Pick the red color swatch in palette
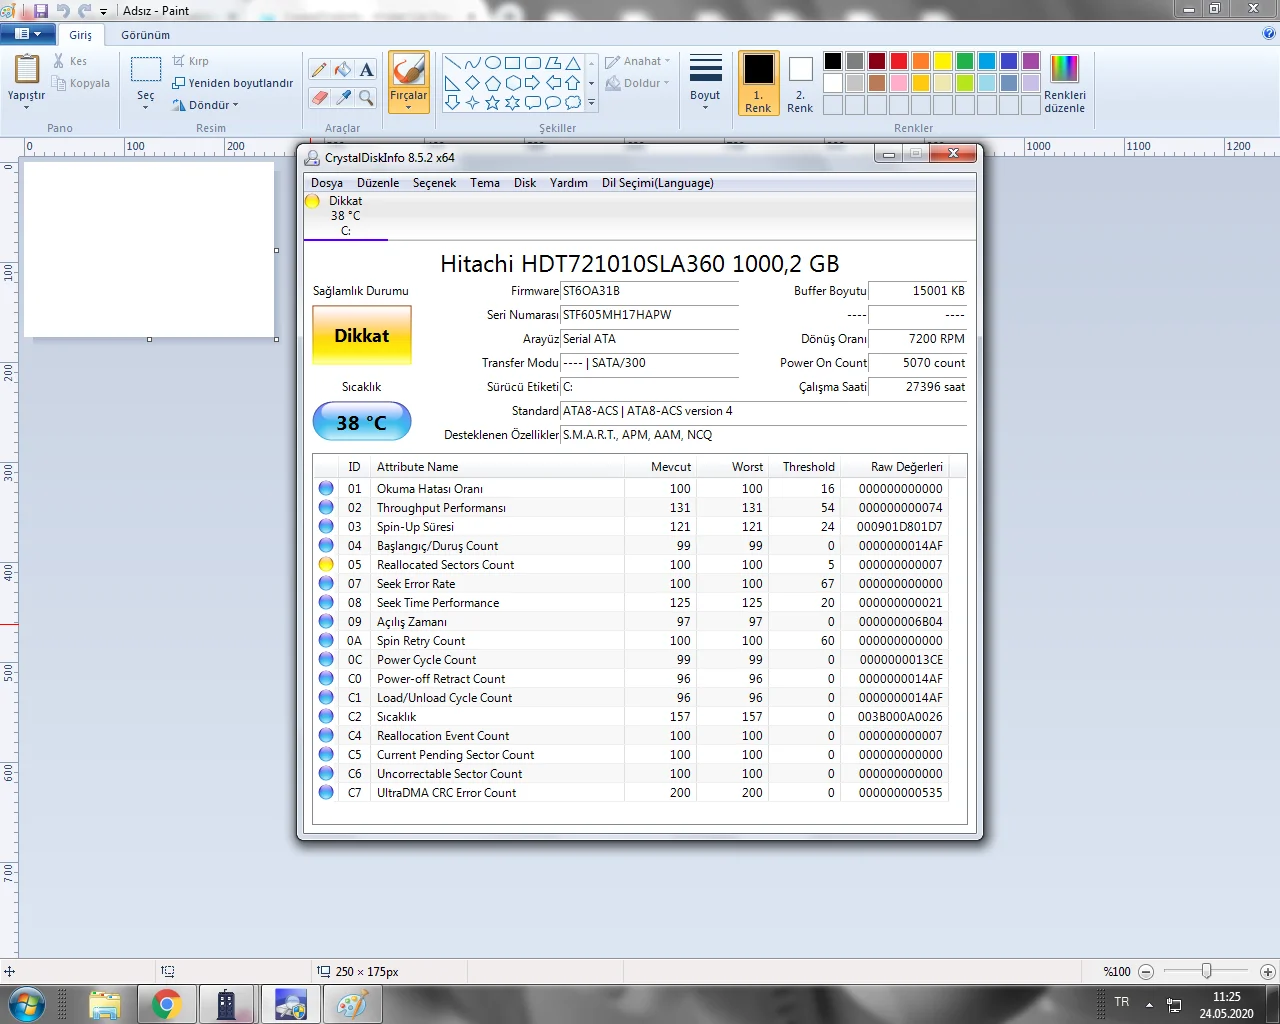The image size is (1280, 1024). 899,61
